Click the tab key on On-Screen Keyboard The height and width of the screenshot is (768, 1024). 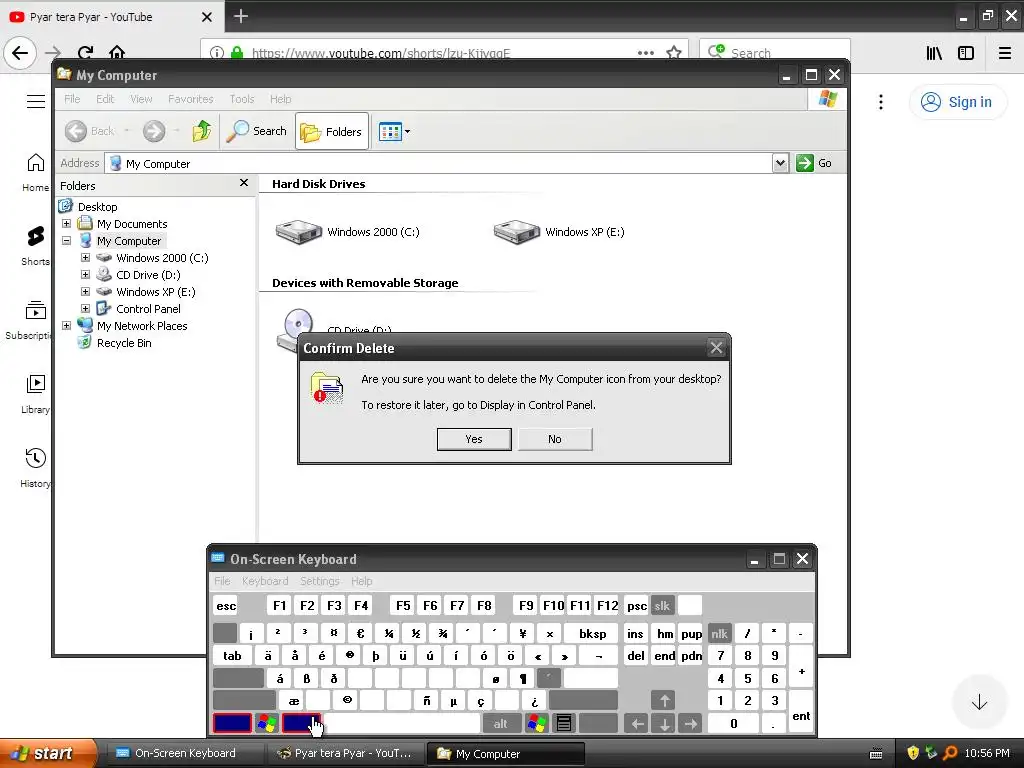(232, 656)
